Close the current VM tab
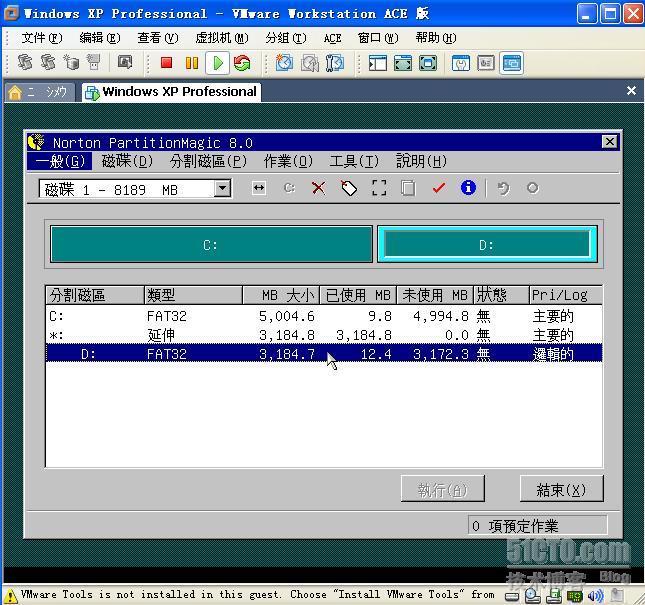Screen dimensions: 645x605 [x=631, y=90]
